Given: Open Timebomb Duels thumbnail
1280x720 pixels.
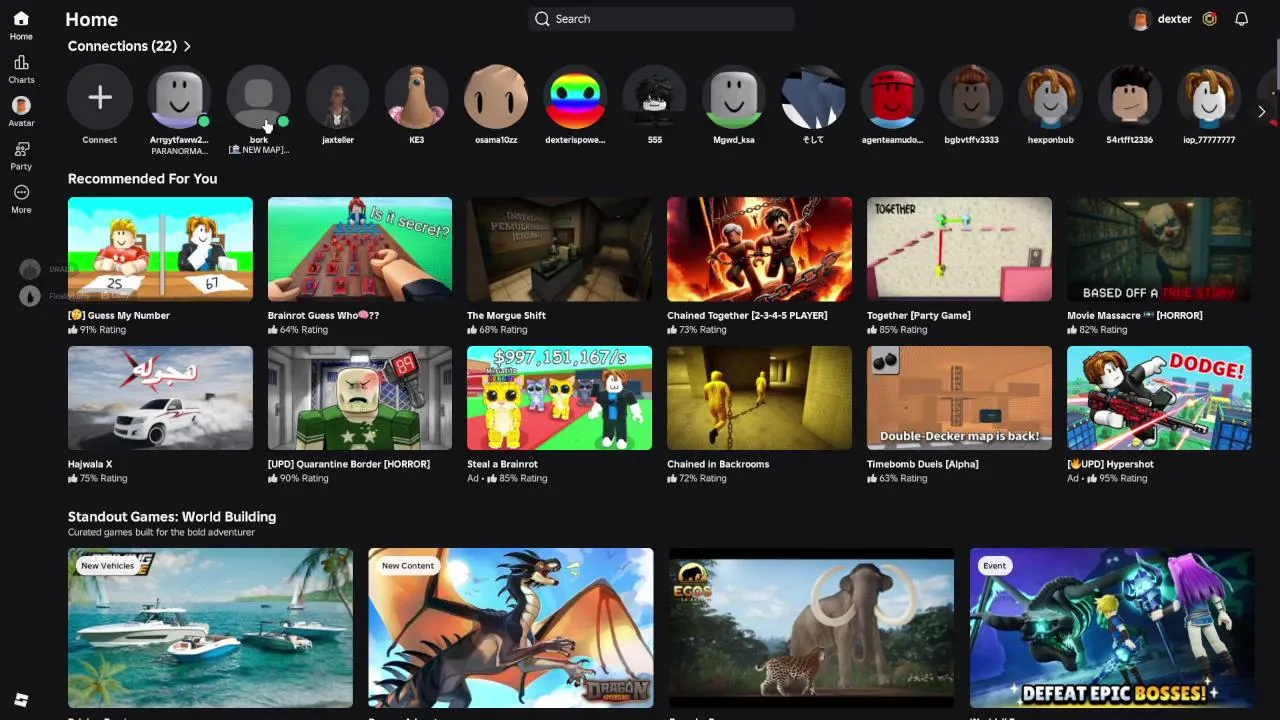Looking at the screenshot, I should [x=959, y=398].
